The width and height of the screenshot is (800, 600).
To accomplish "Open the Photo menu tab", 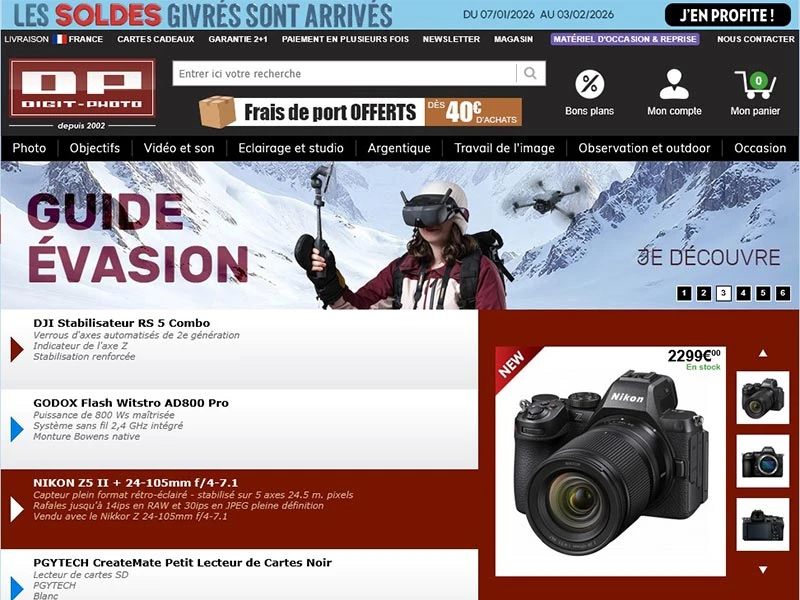I will [29, 147].
